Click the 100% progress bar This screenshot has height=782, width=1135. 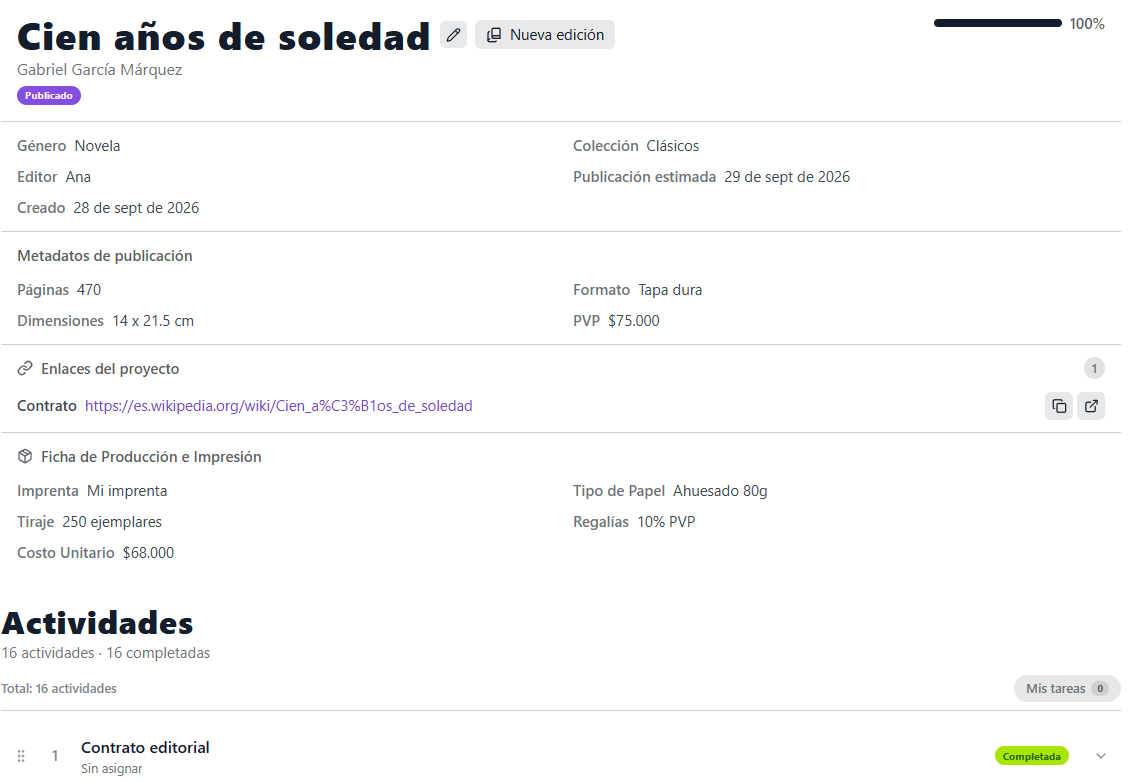click(997, 23)
